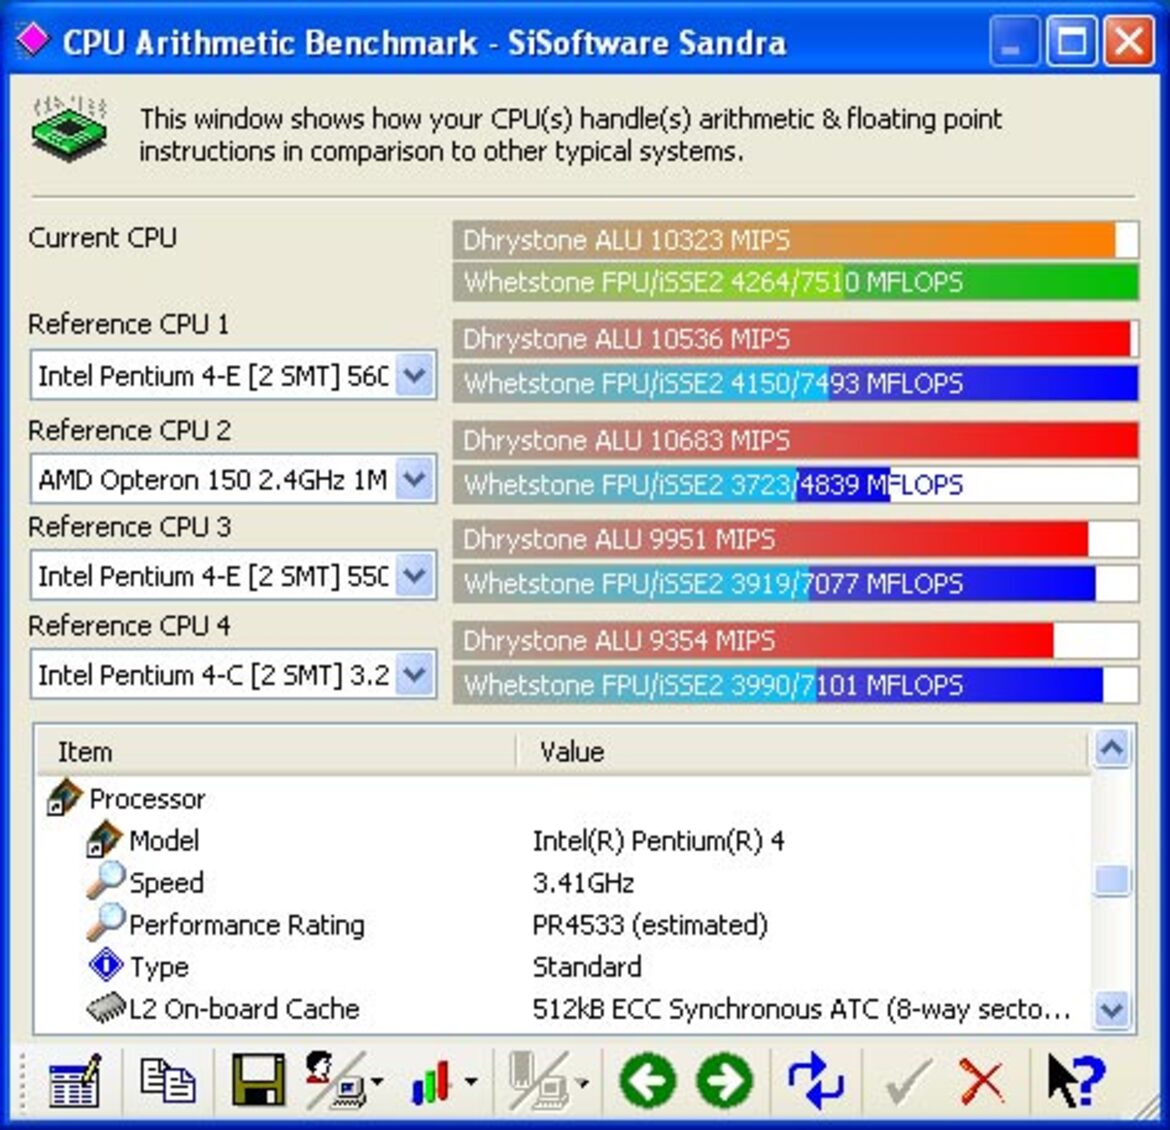Click the copy to clipboard icon
This screenshot has width=1170, height=1130.
point(168,1081)
